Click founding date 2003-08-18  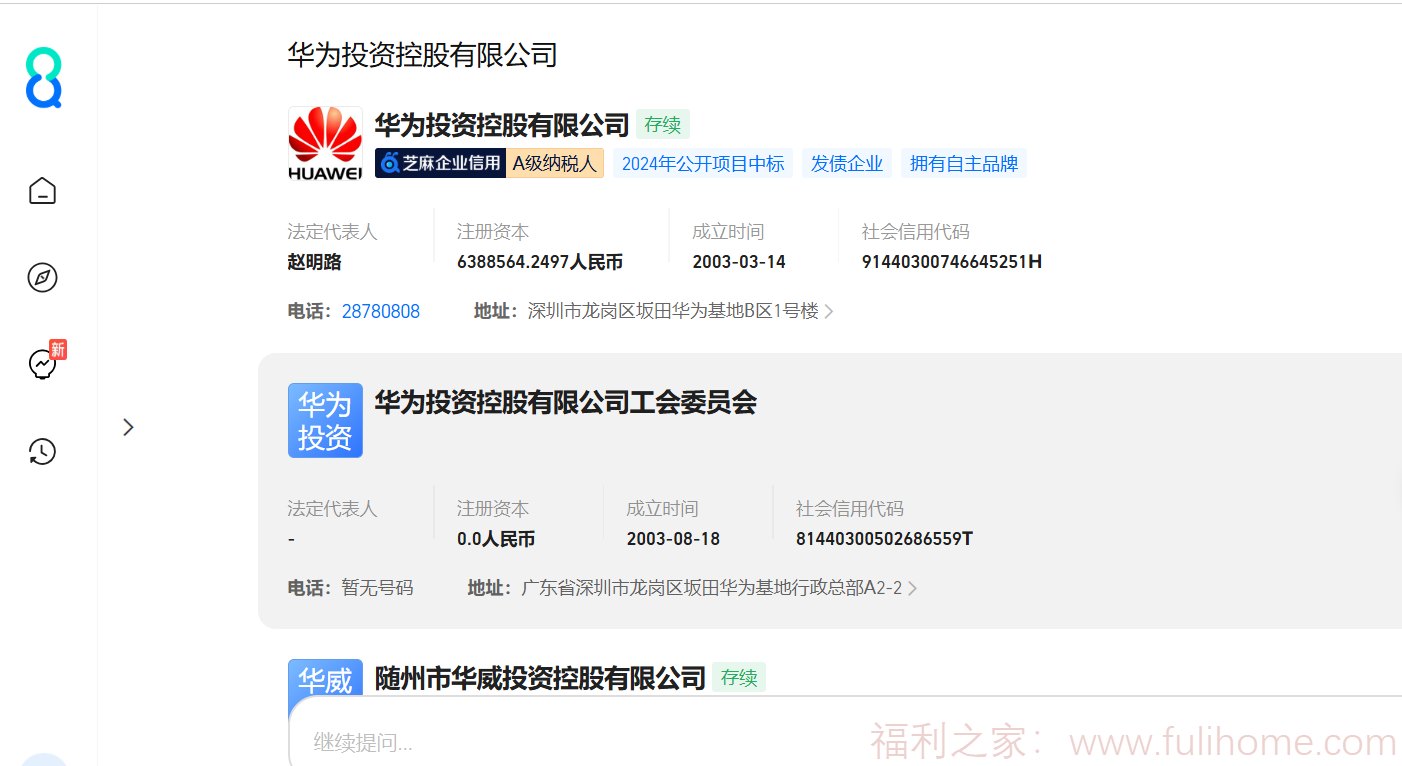click(673, 539)
